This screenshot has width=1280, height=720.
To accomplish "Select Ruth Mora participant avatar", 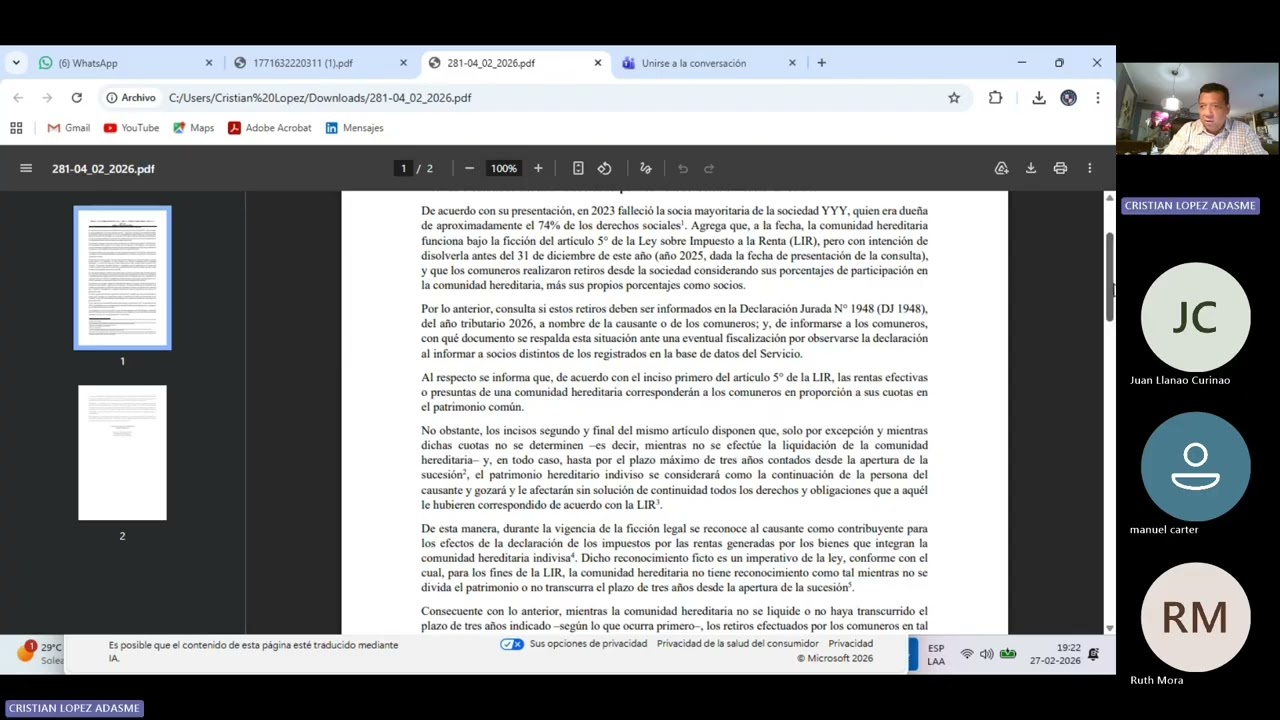I will point(1195,617).
